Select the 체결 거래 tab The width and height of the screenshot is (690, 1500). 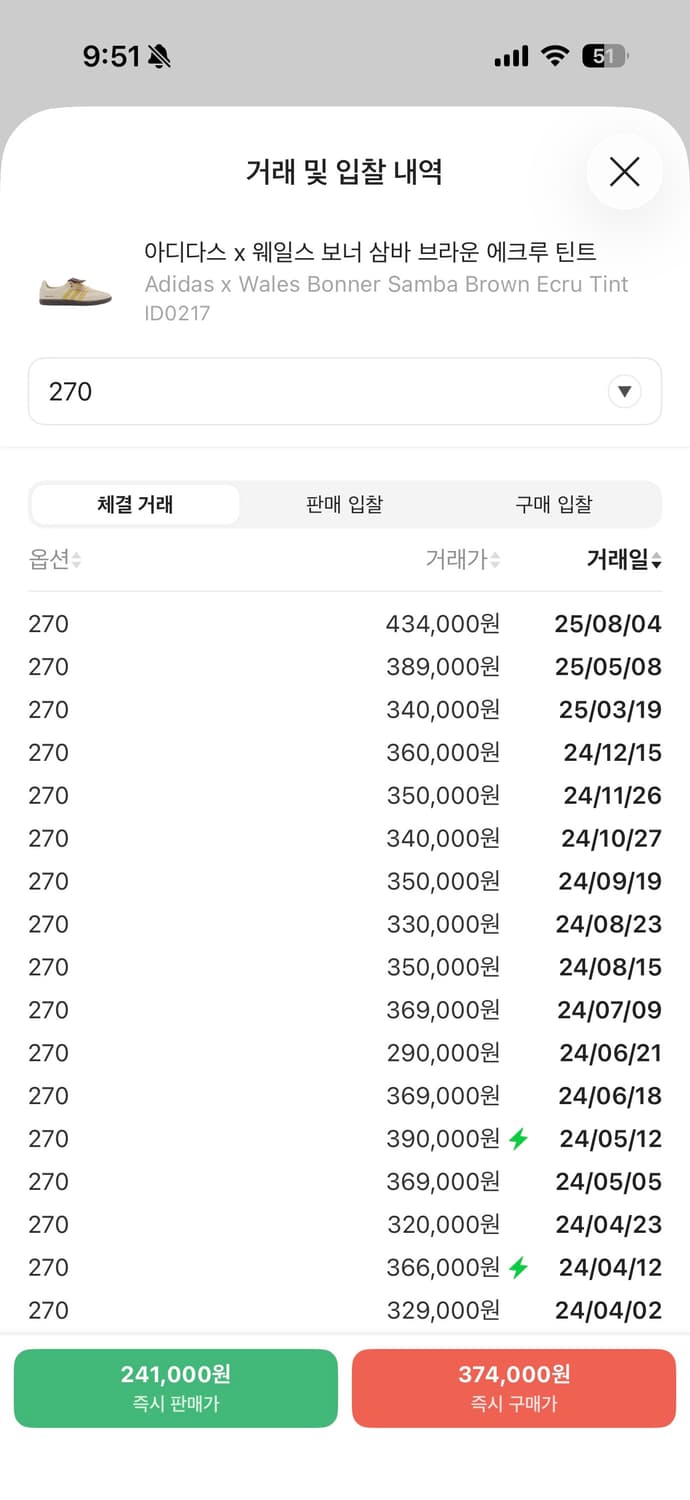[134, 505]
